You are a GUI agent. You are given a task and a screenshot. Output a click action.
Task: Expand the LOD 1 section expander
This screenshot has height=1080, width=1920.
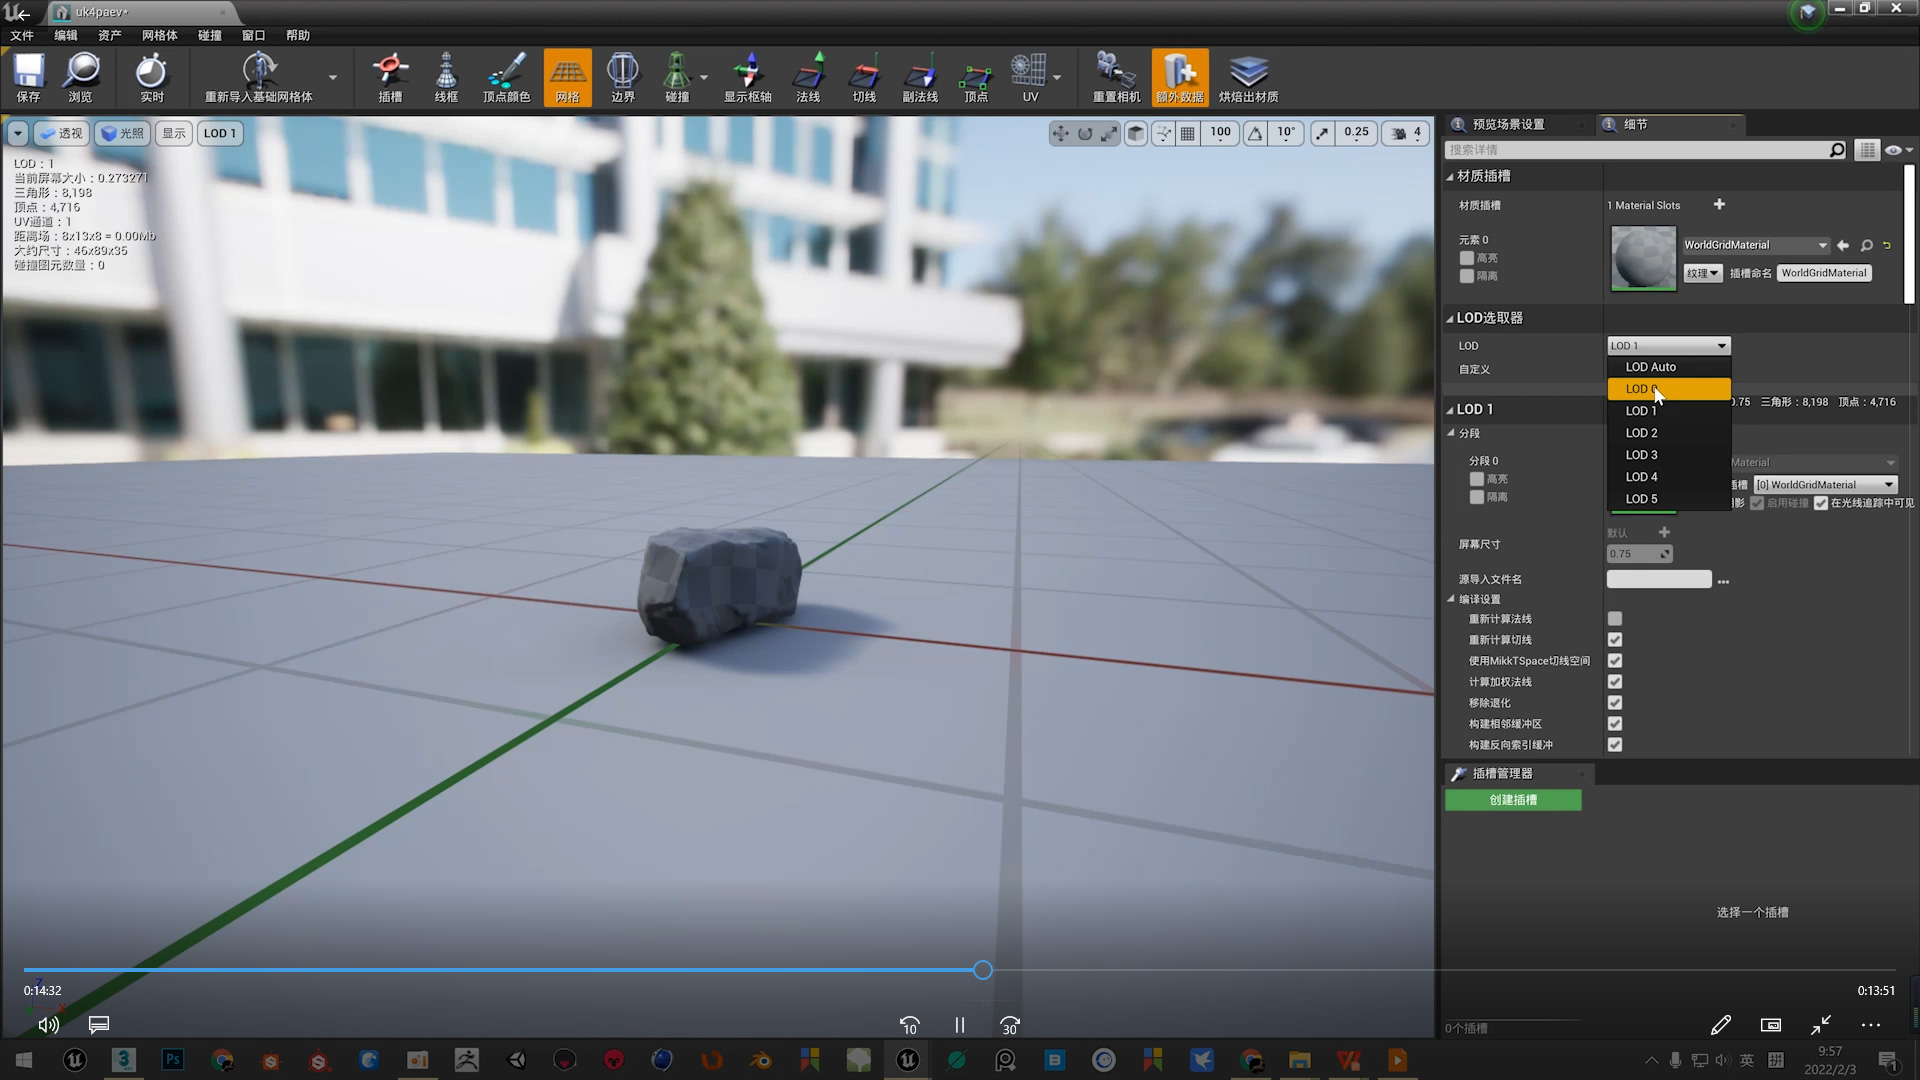1449,409
